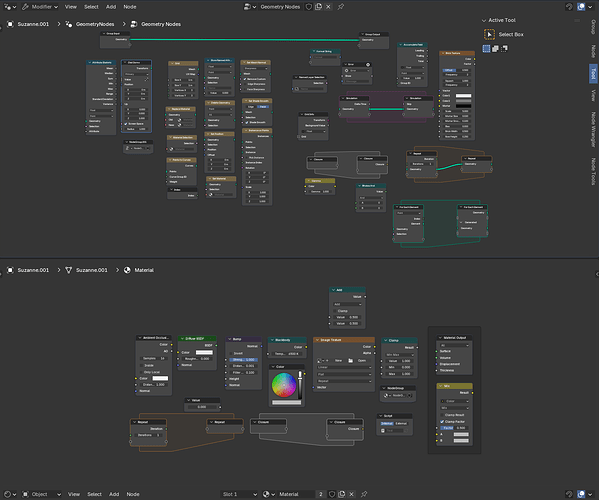Switch to the View sidebar tab
The width and height of the screenshot is (599, 500).
coord(593,95)
